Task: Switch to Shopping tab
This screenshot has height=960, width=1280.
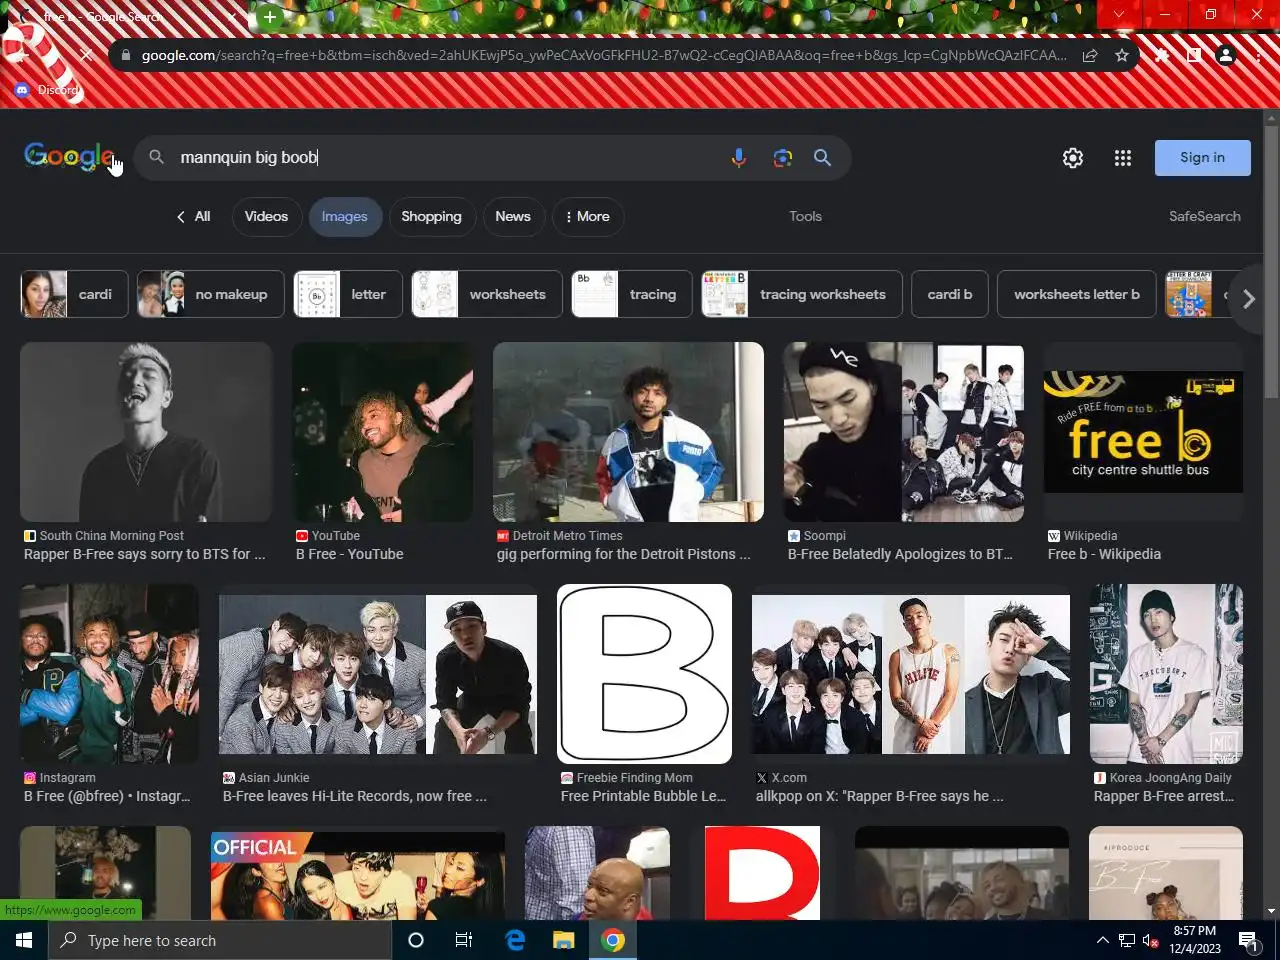Action: (x=431, y=216)
